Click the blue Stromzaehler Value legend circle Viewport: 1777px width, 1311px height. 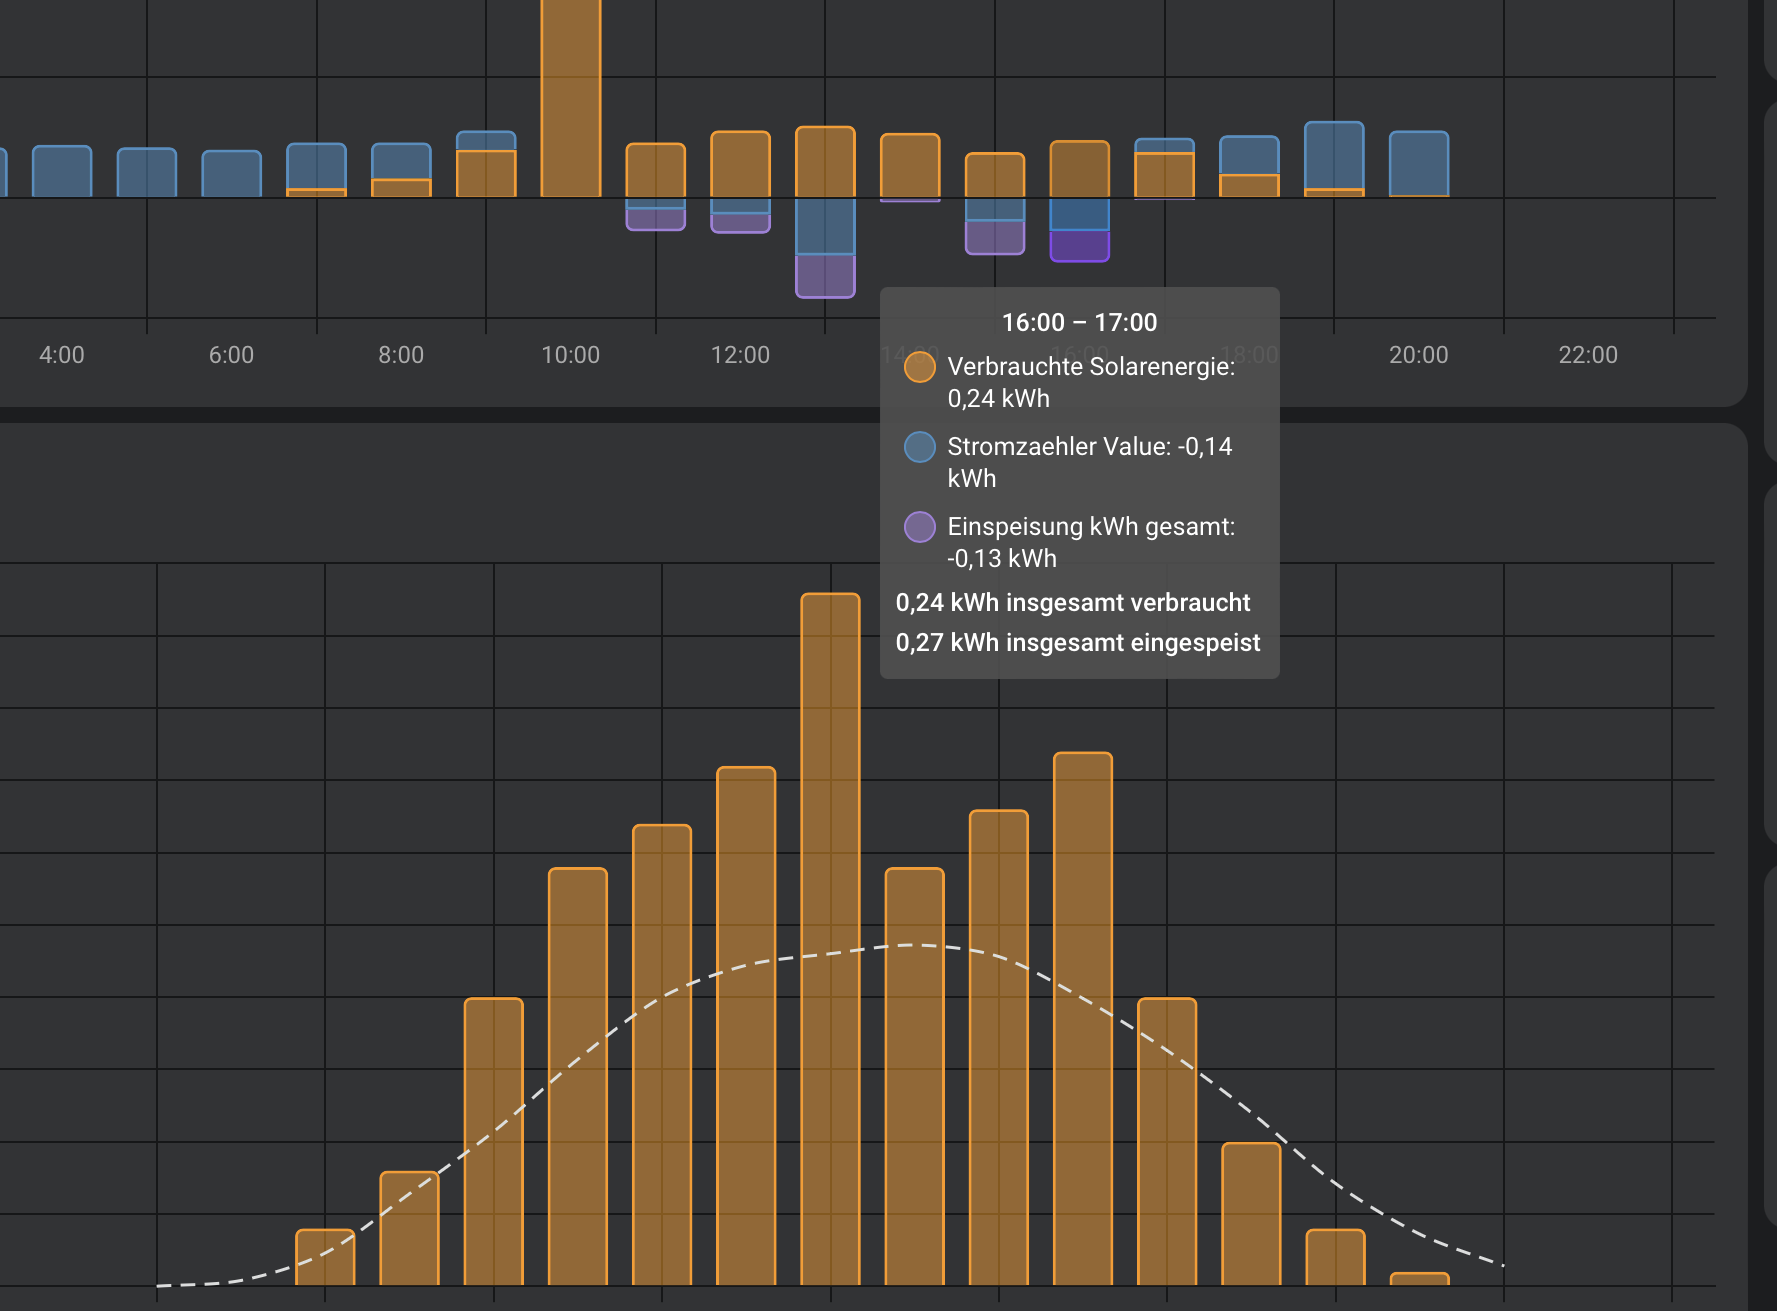pyautogui.click(x=919, y=447)
